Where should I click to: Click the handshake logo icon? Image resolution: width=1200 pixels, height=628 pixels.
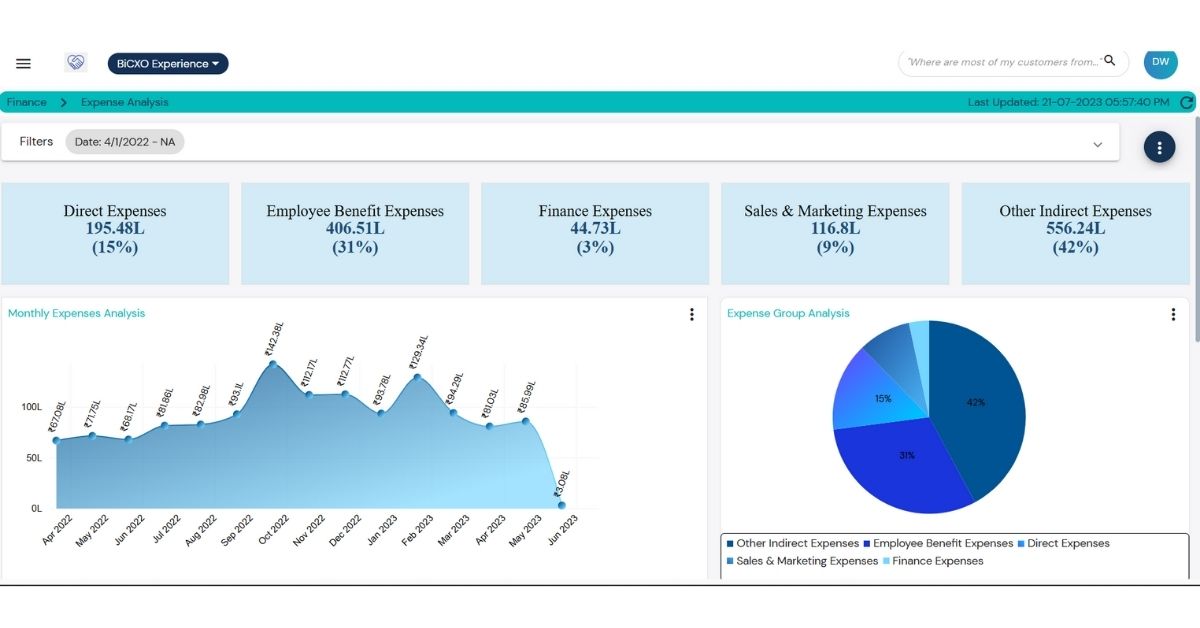coord(76,62)
